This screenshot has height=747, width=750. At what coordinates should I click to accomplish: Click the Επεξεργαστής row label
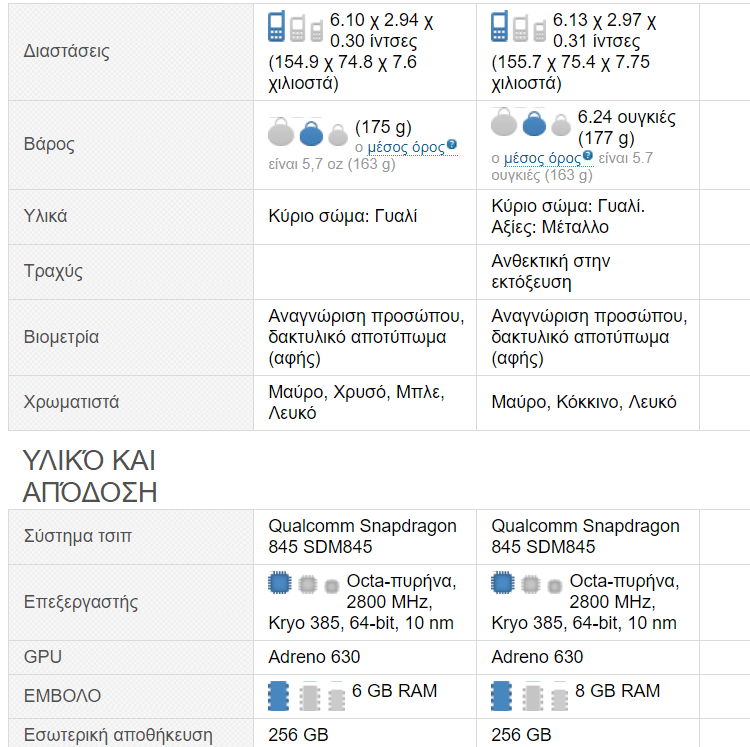coord(81,602)
